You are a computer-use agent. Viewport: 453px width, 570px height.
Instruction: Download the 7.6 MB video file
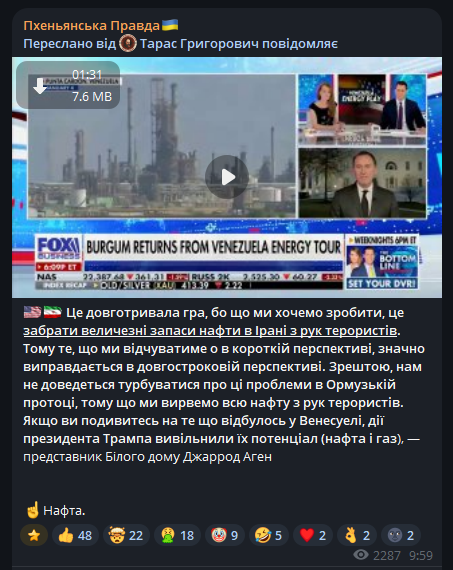(x=40, y=86)
